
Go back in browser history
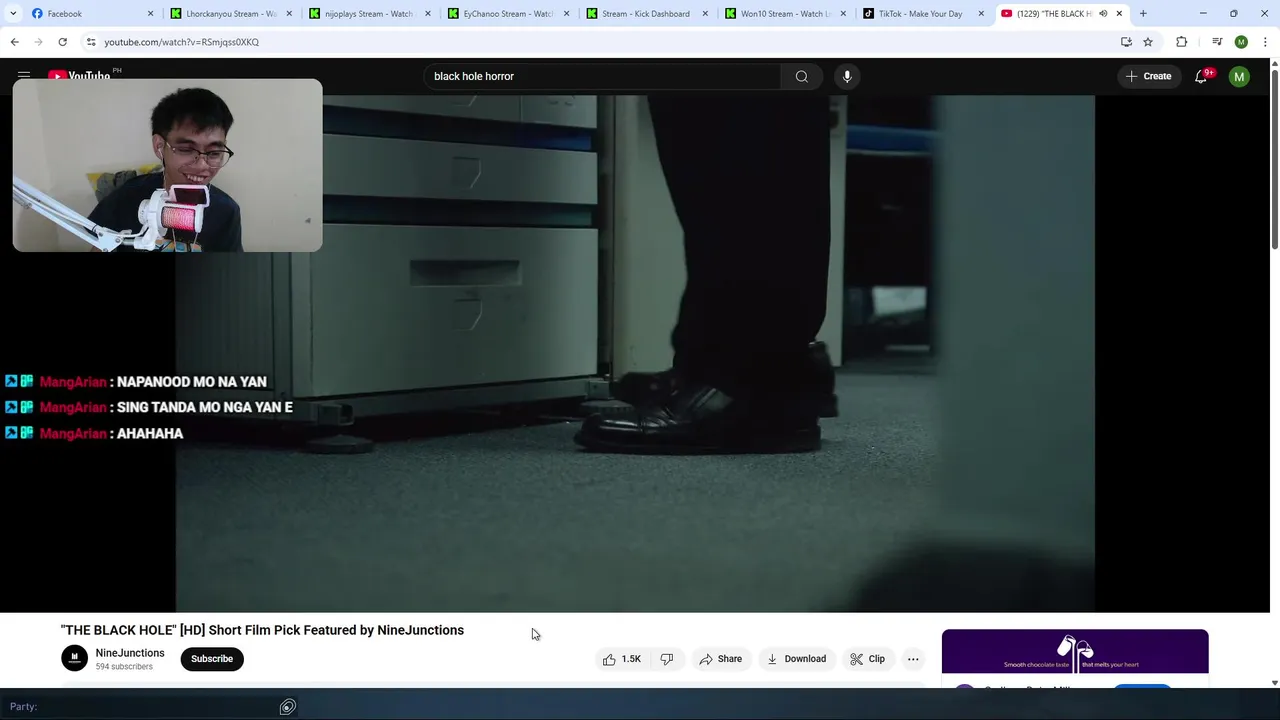14,42
